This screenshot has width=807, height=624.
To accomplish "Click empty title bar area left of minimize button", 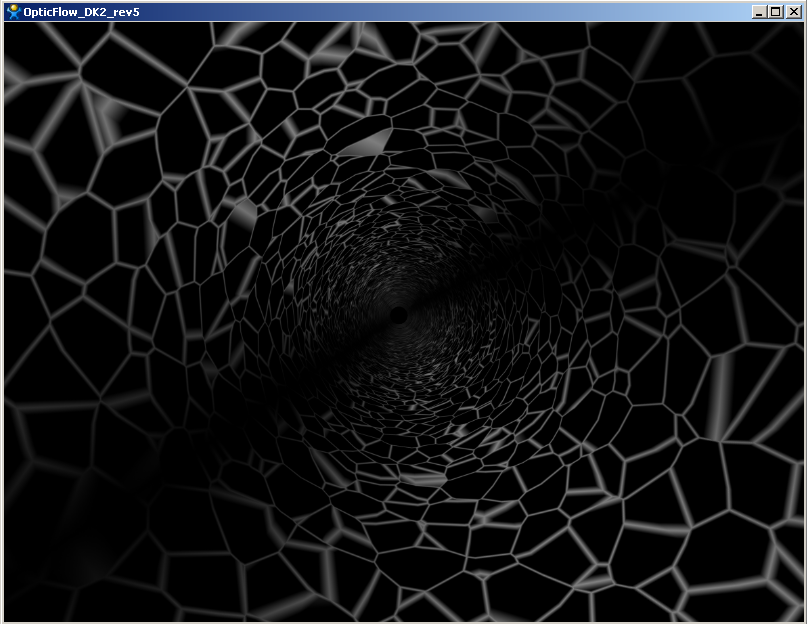I will pos(600,12).
